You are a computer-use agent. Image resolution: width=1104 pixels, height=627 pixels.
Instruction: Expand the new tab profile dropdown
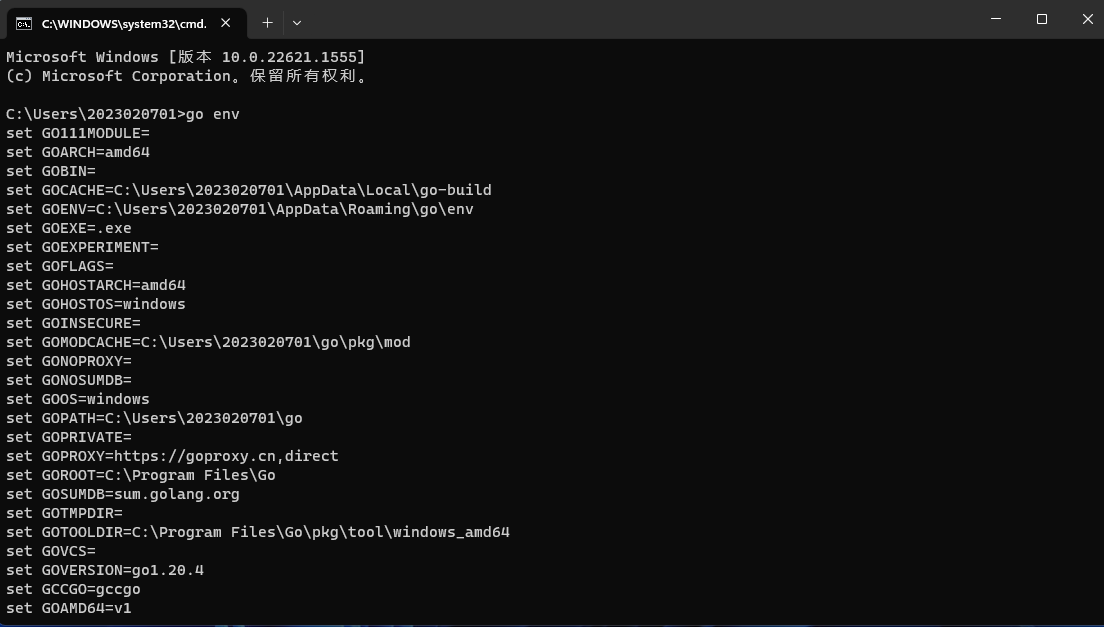tap(297, 23)
